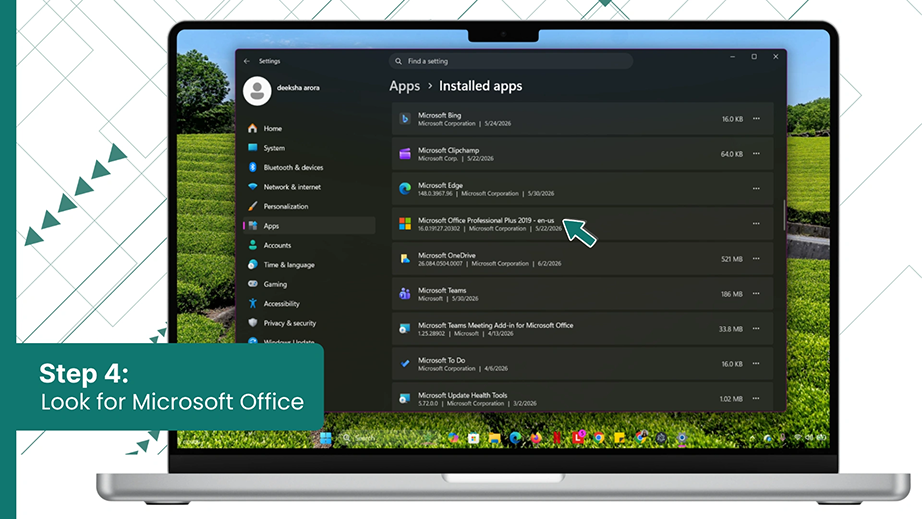The image size is (922, 519).
Task: Open Edge browser from the taskbar
Action: [515, 438]
